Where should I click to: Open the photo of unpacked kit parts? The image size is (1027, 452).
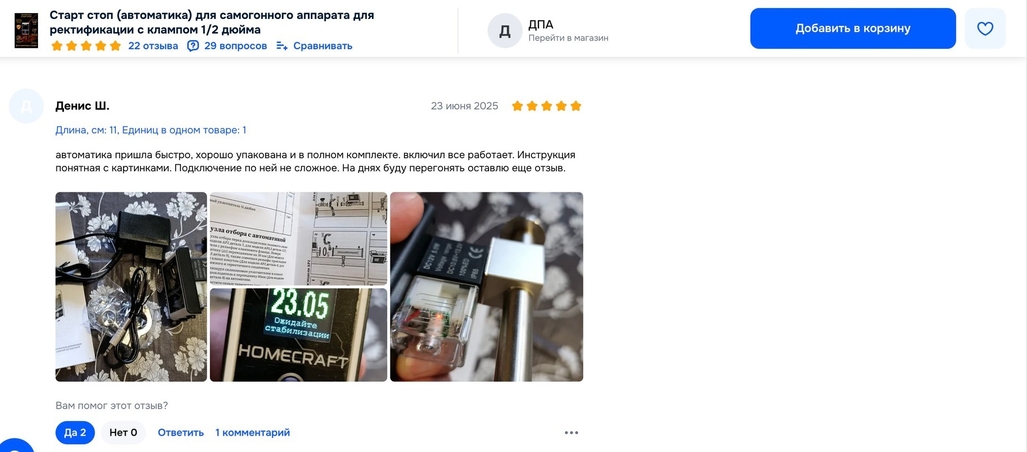(x=131, y=286)
